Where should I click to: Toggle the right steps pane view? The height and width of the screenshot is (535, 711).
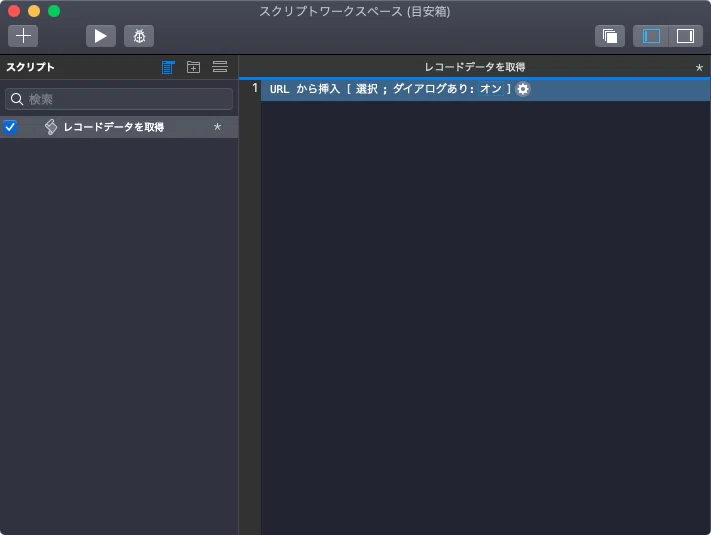click(685, 36)
